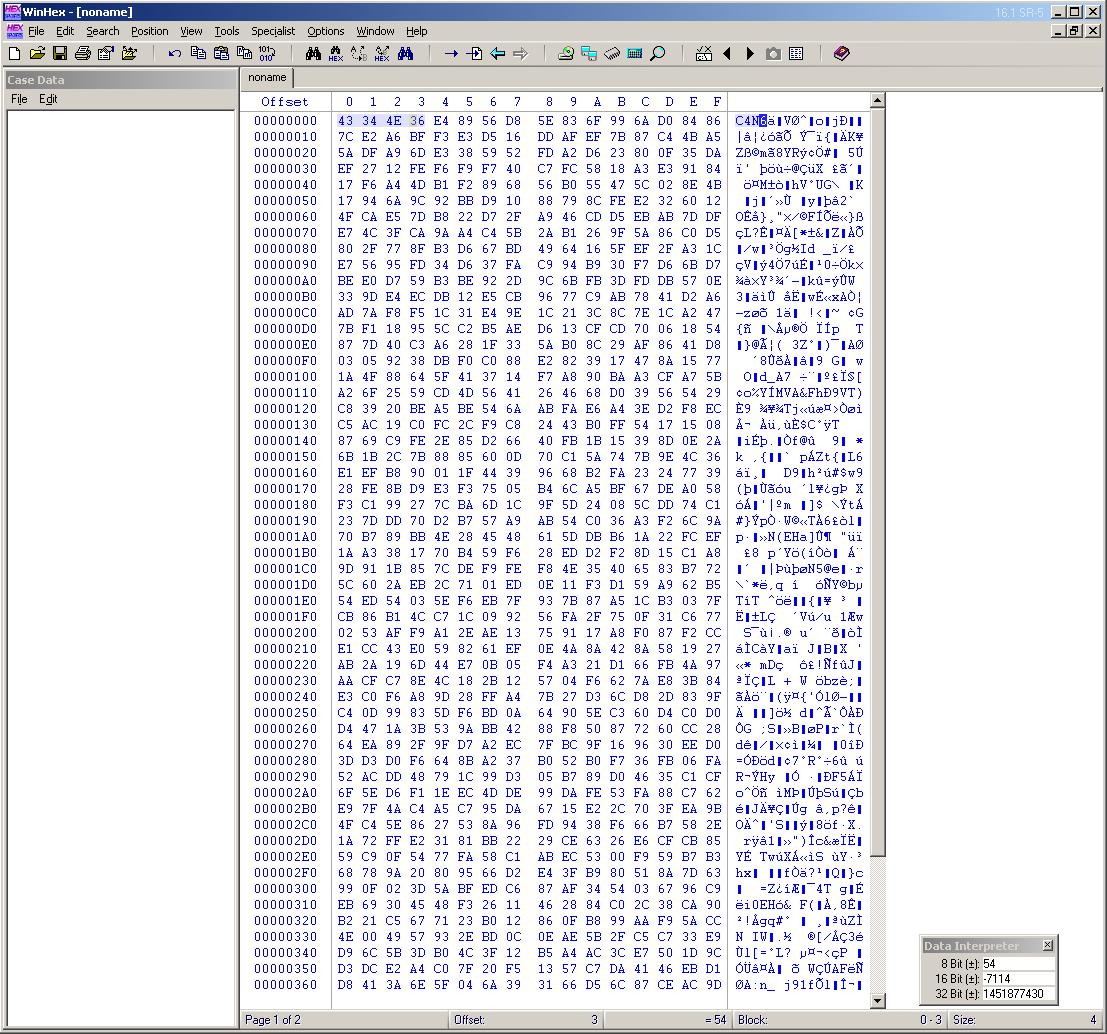Click the Undo arrow icon
This screenshot has width=1107, height=1034.
[173, 54]
